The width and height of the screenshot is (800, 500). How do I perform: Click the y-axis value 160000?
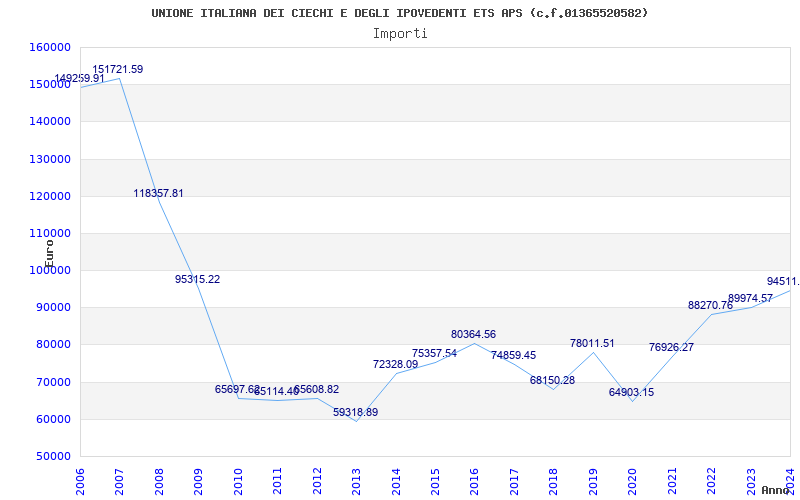point(52,47)
